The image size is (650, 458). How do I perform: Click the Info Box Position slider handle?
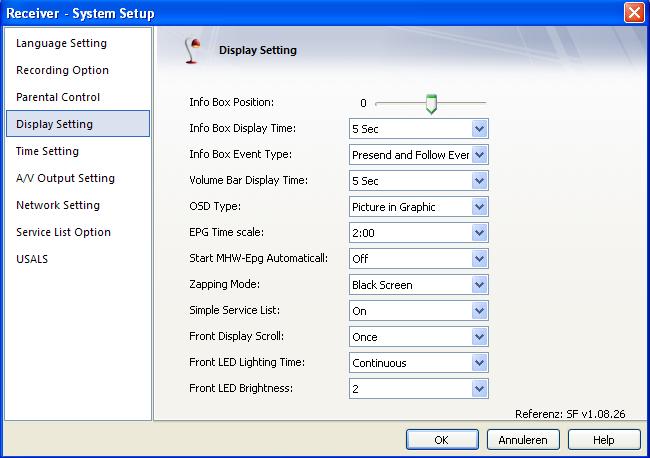pos(431,104)
